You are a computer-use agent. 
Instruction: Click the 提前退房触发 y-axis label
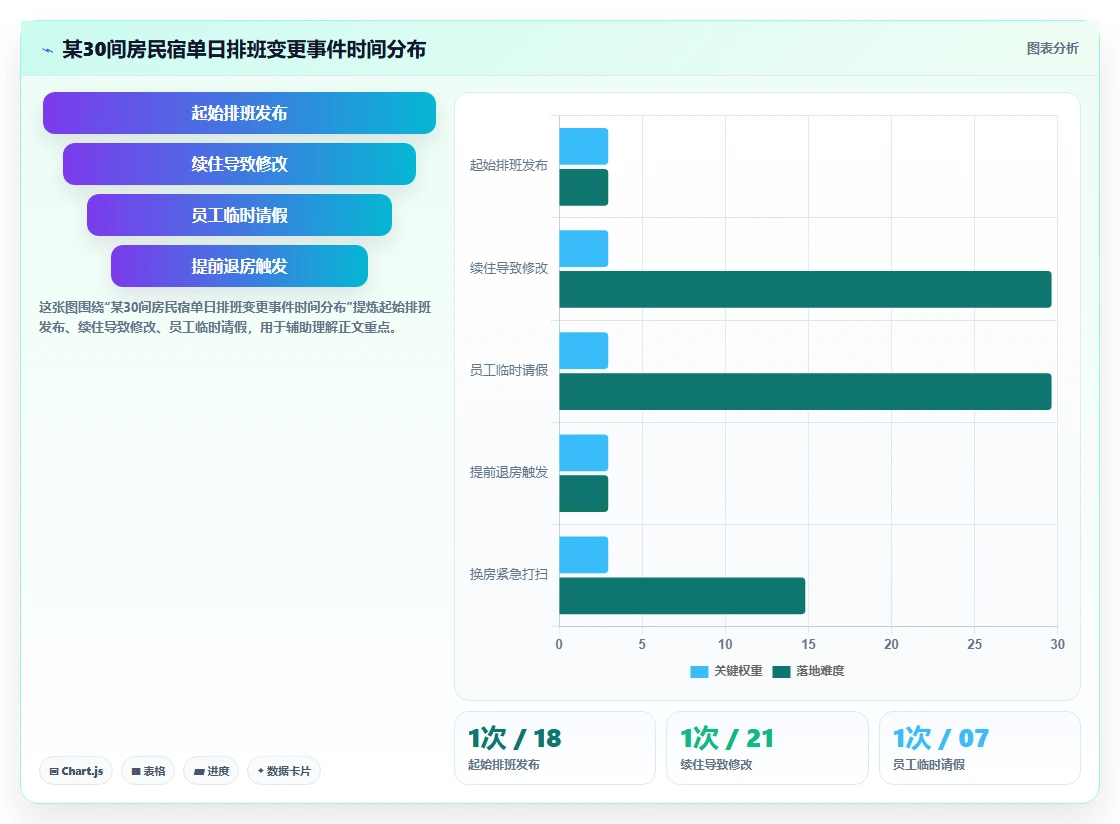(509, 473)
